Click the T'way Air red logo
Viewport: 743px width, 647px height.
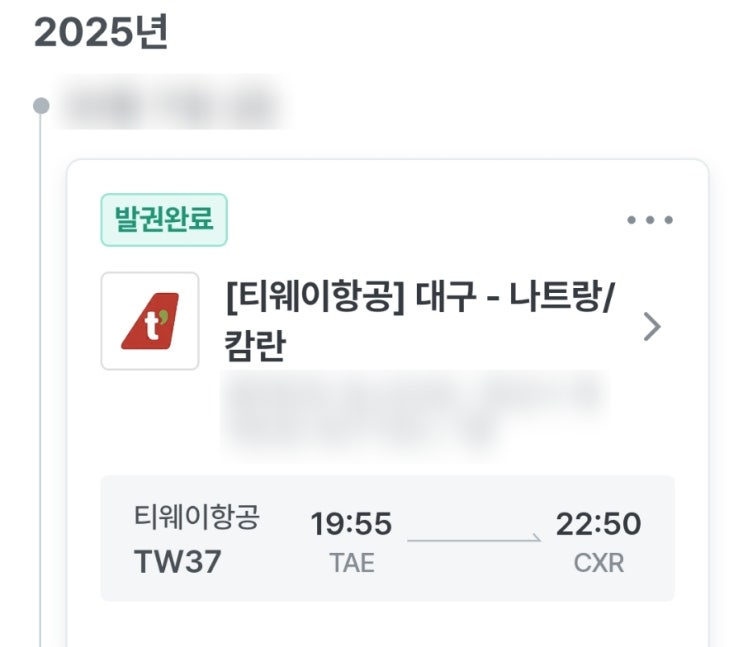coord(150,321)
